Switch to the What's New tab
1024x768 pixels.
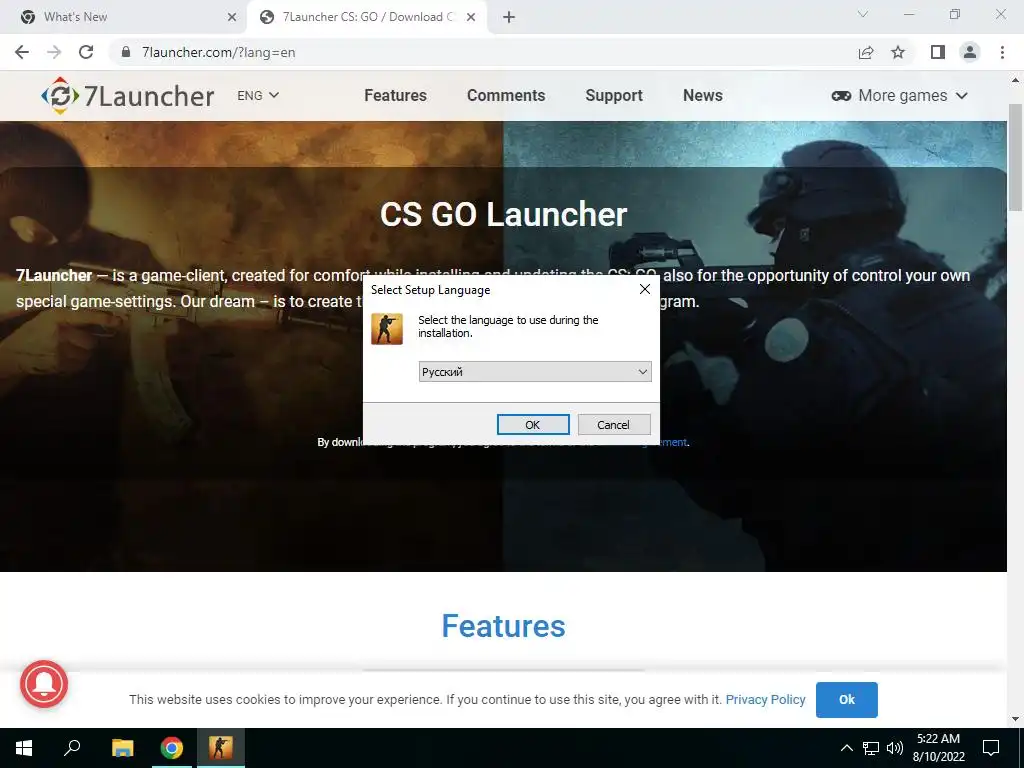pos(124,17)
